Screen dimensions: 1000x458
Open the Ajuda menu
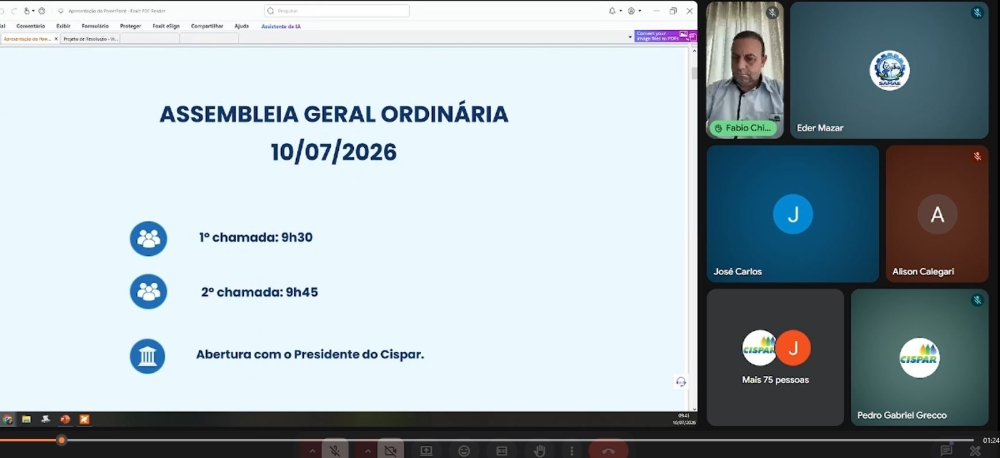pyautogui.click(x=242, y=26)
